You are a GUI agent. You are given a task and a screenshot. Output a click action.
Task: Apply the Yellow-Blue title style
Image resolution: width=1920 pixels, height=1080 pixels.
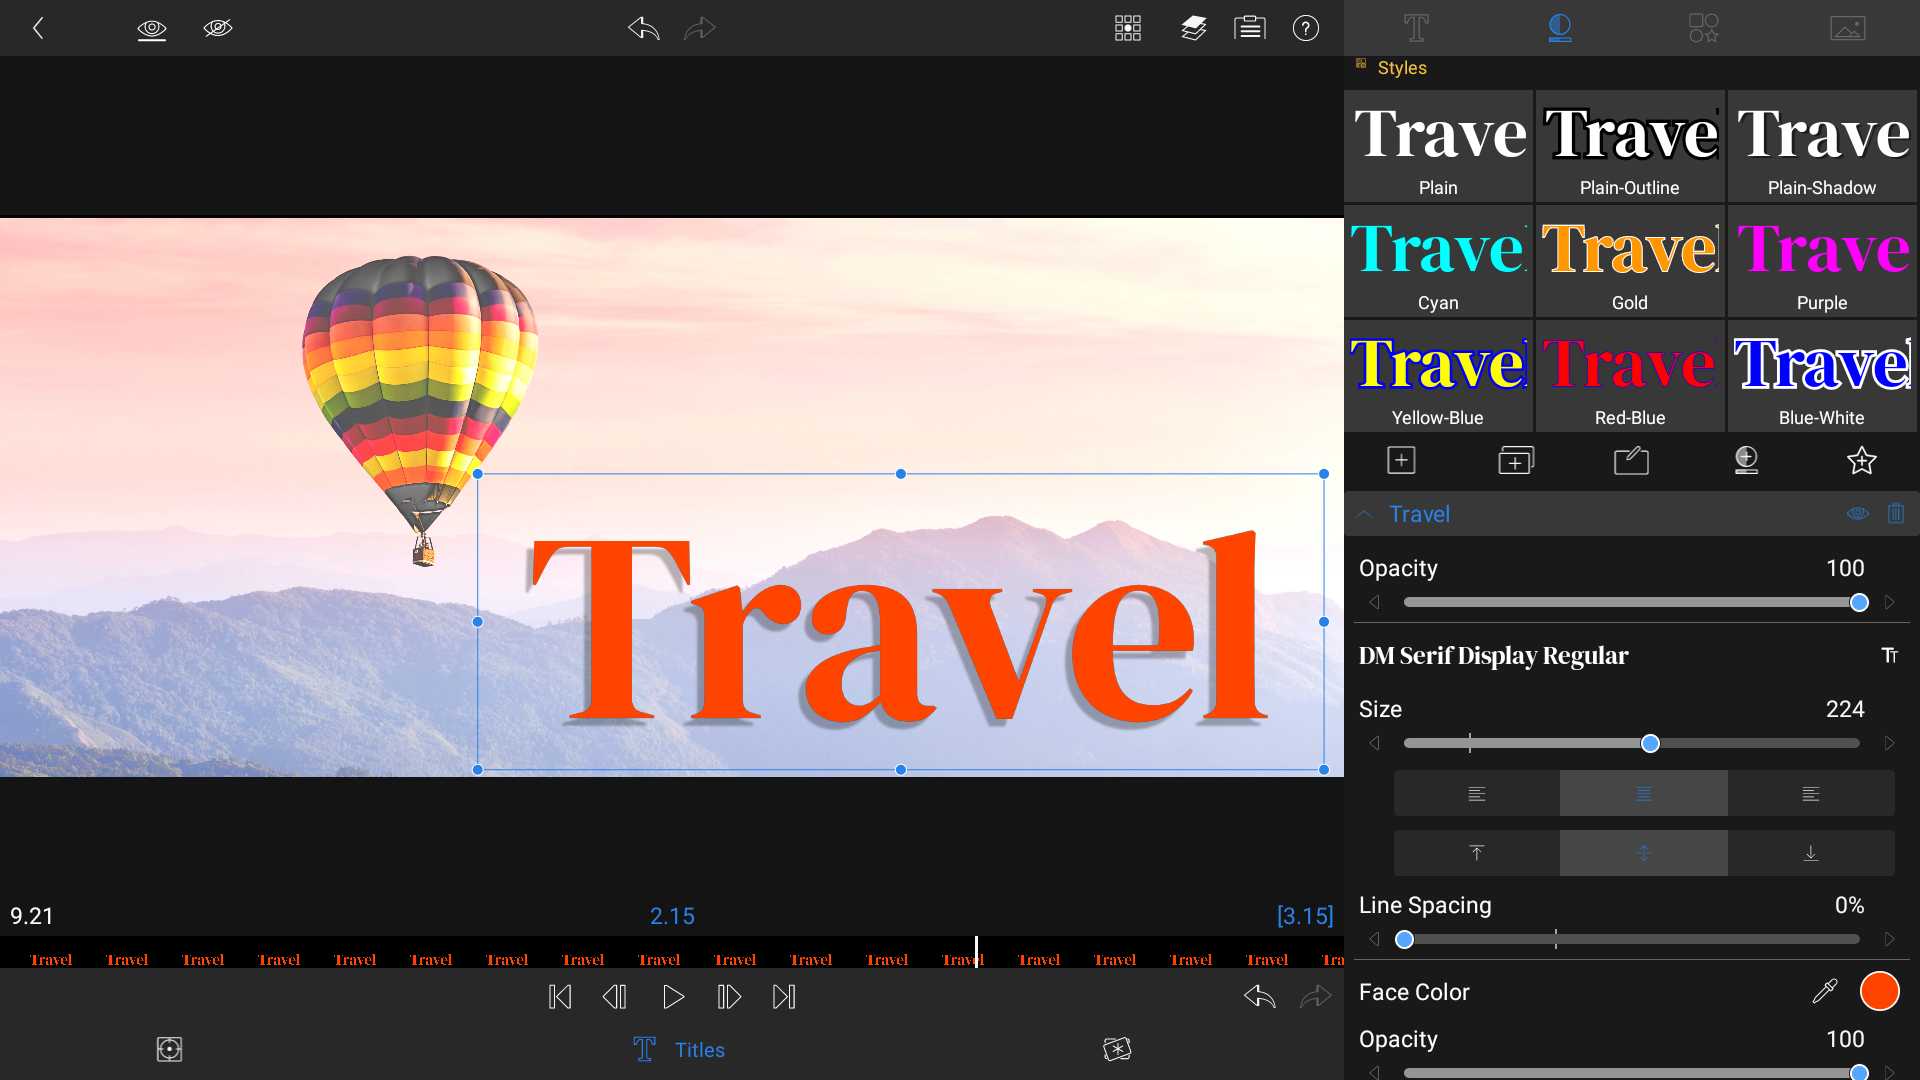(x=1437, y=377)
